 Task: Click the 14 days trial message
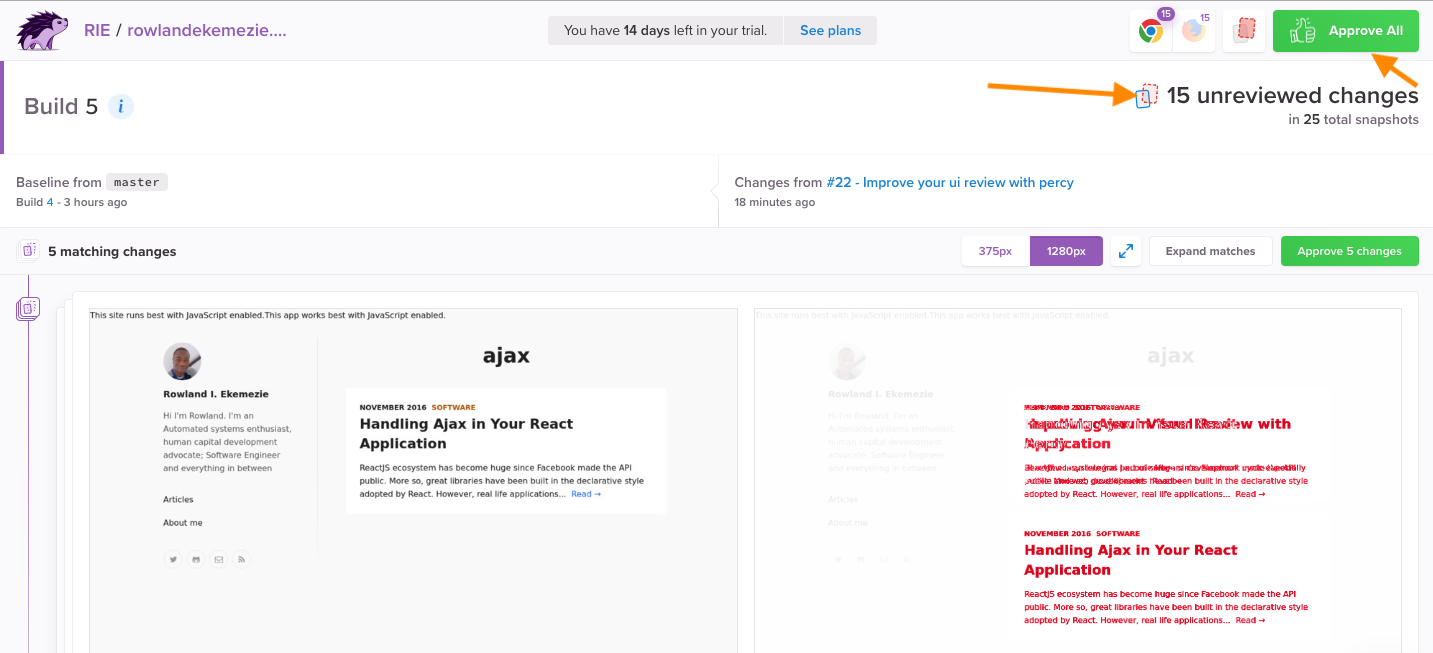point(665,31)
